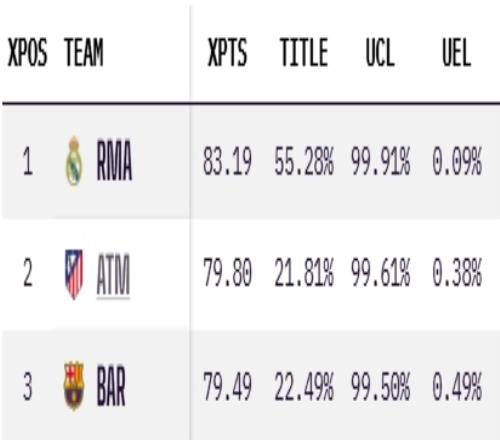Image resolution: width=500 pixels, height=440 pixels.
Task: Open the BAR team link
Action: click(x=111, y=386)
